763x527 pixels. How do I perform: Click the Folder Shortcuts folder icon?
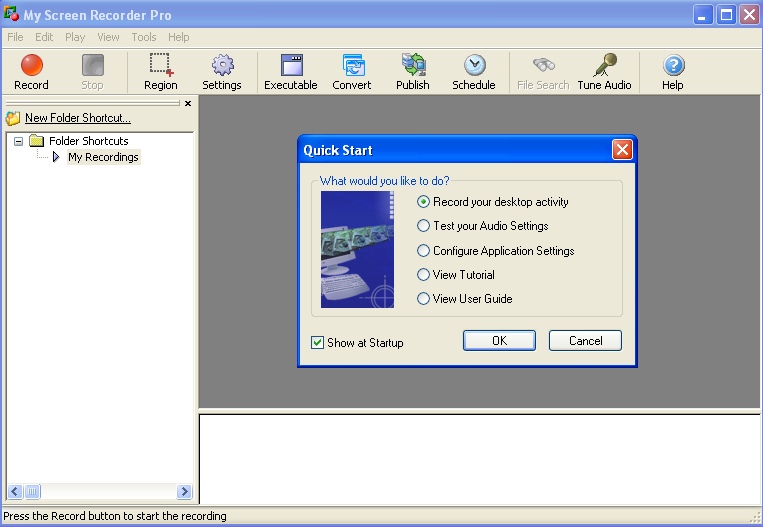click(36, 141)
